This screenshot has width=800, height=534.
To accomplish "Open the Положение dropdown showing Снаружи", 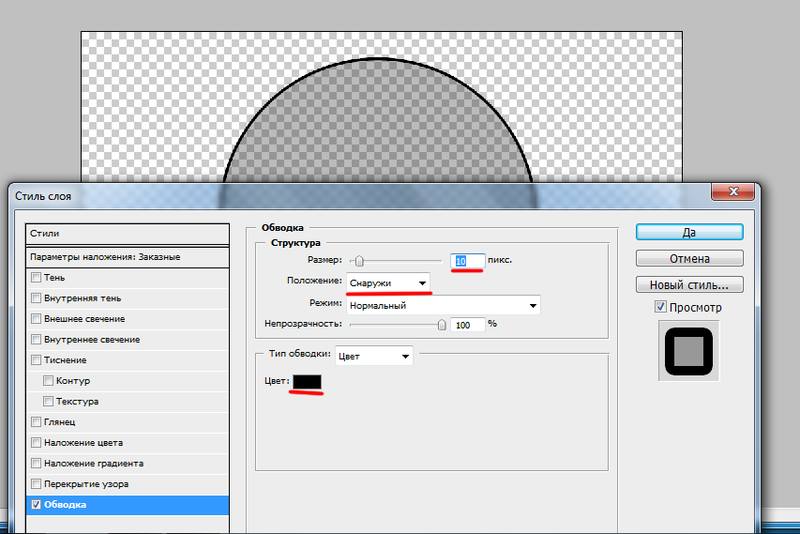I will 388,283.
